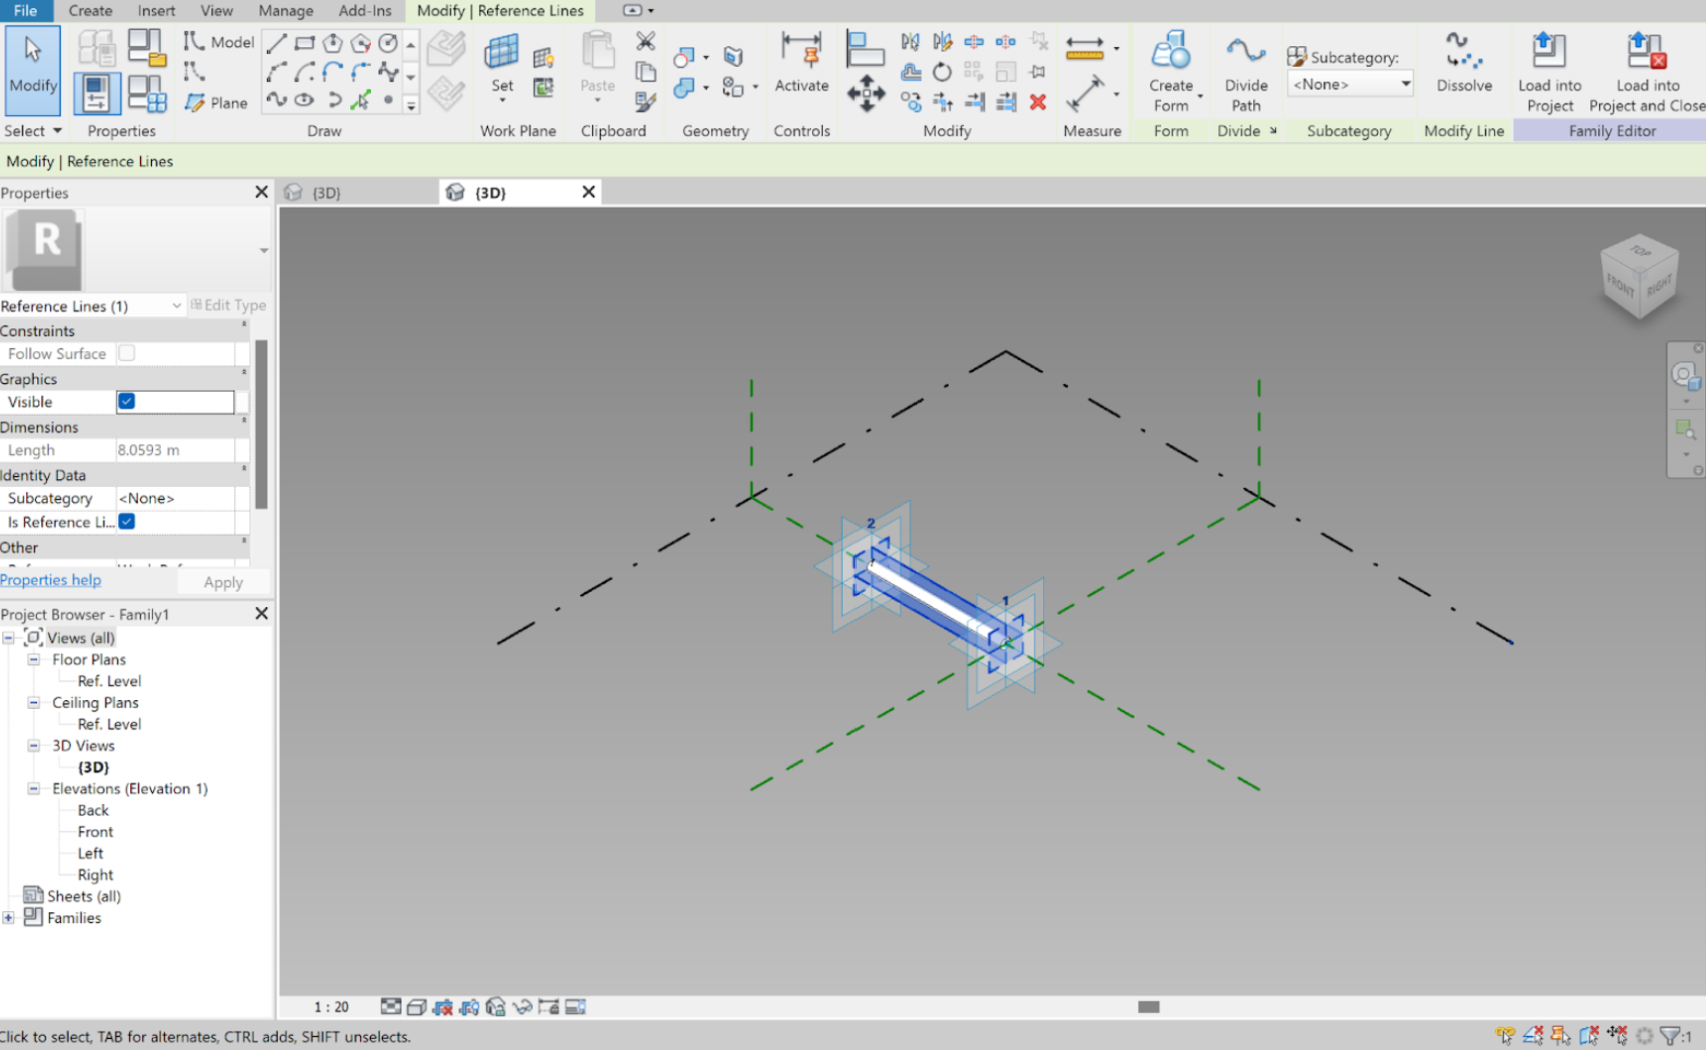Expand the Type Selector dropdown arrow
Screen dimensions: 1706x1050
click(264, 250)
